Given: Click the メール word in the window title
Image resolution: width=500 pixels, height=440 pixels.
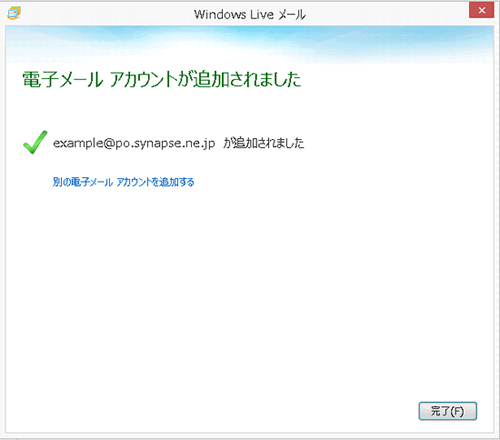Looking at the screenshot, I should click(292, 15).
